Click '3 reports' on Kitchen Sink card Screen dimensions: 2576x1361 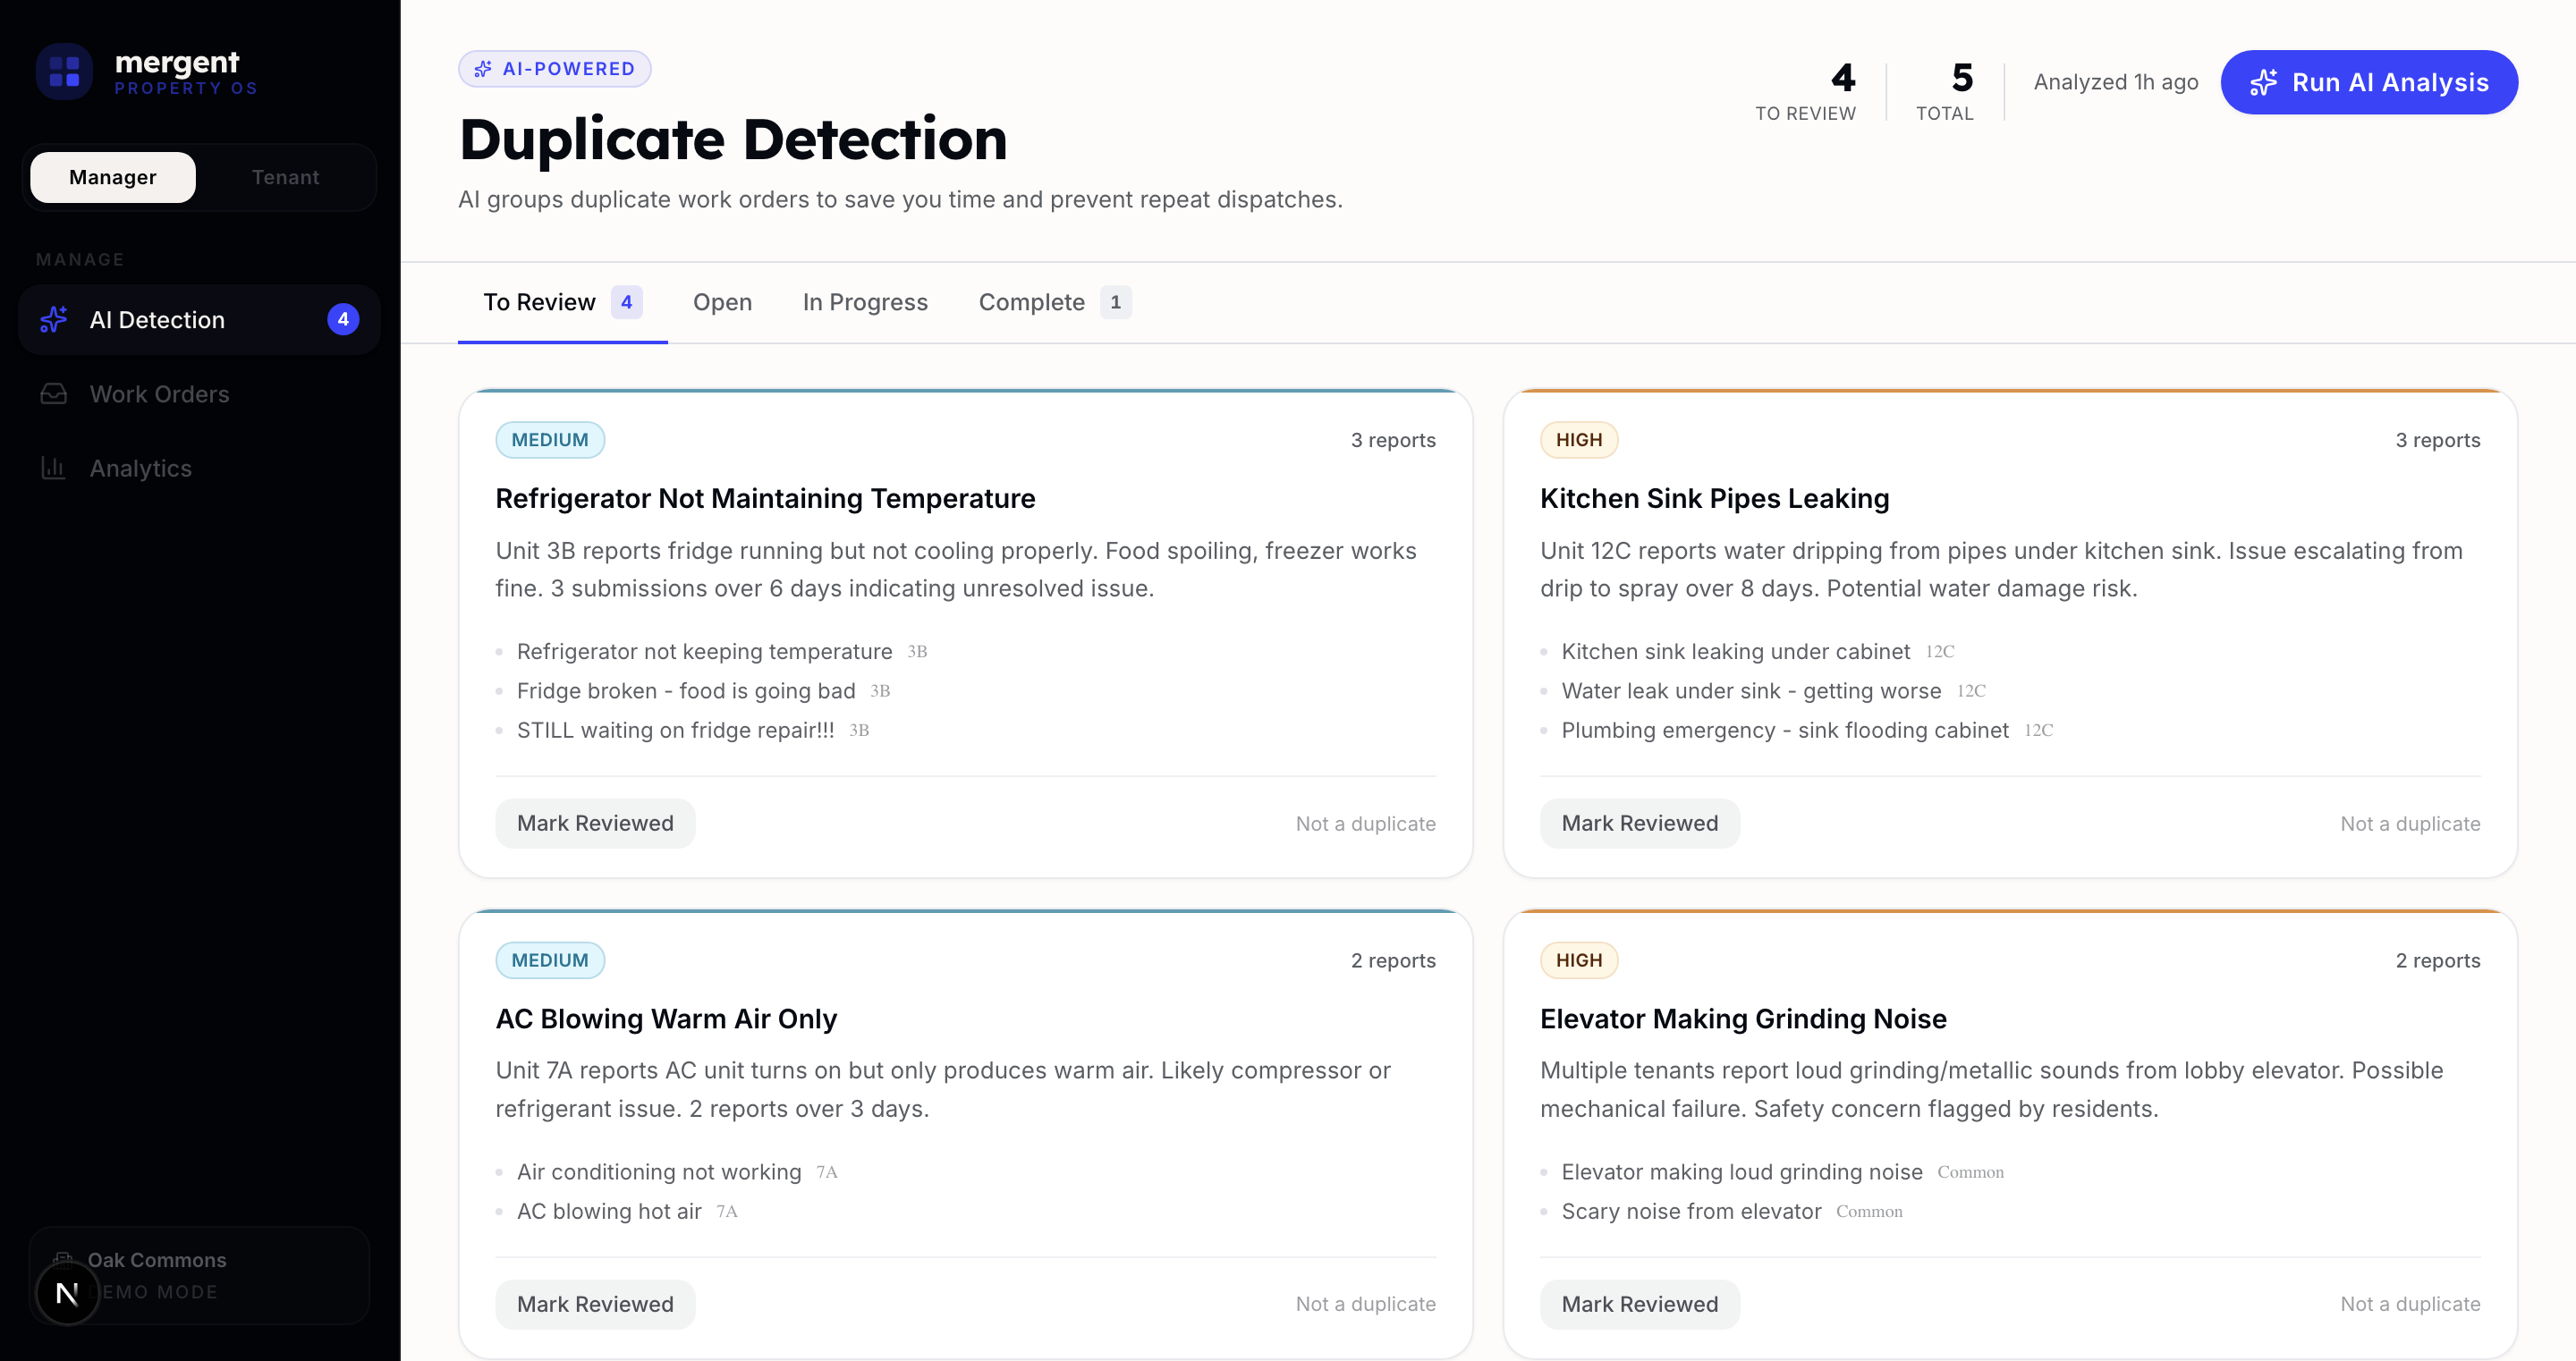pyautogui.click(x=2438, y=440)
